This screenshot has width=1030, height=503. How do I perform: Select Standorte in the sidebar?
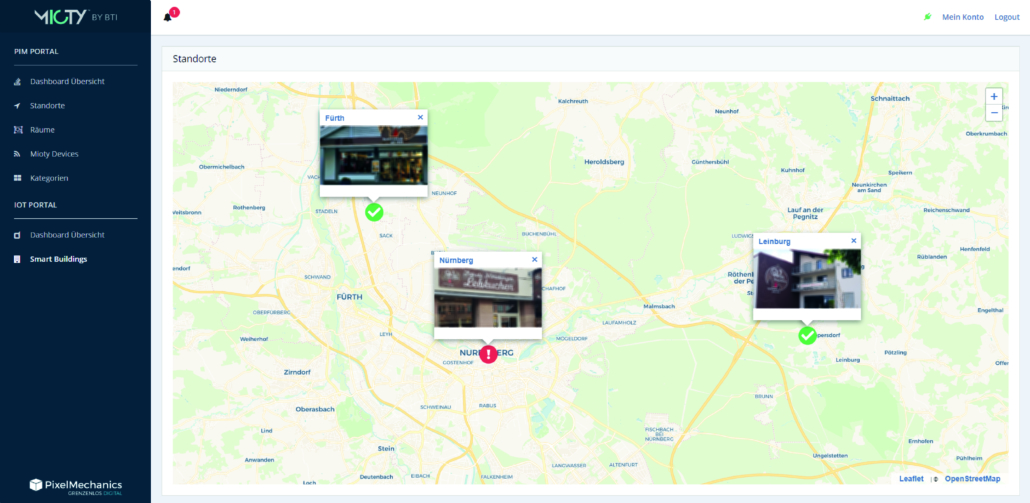point(47,105)
